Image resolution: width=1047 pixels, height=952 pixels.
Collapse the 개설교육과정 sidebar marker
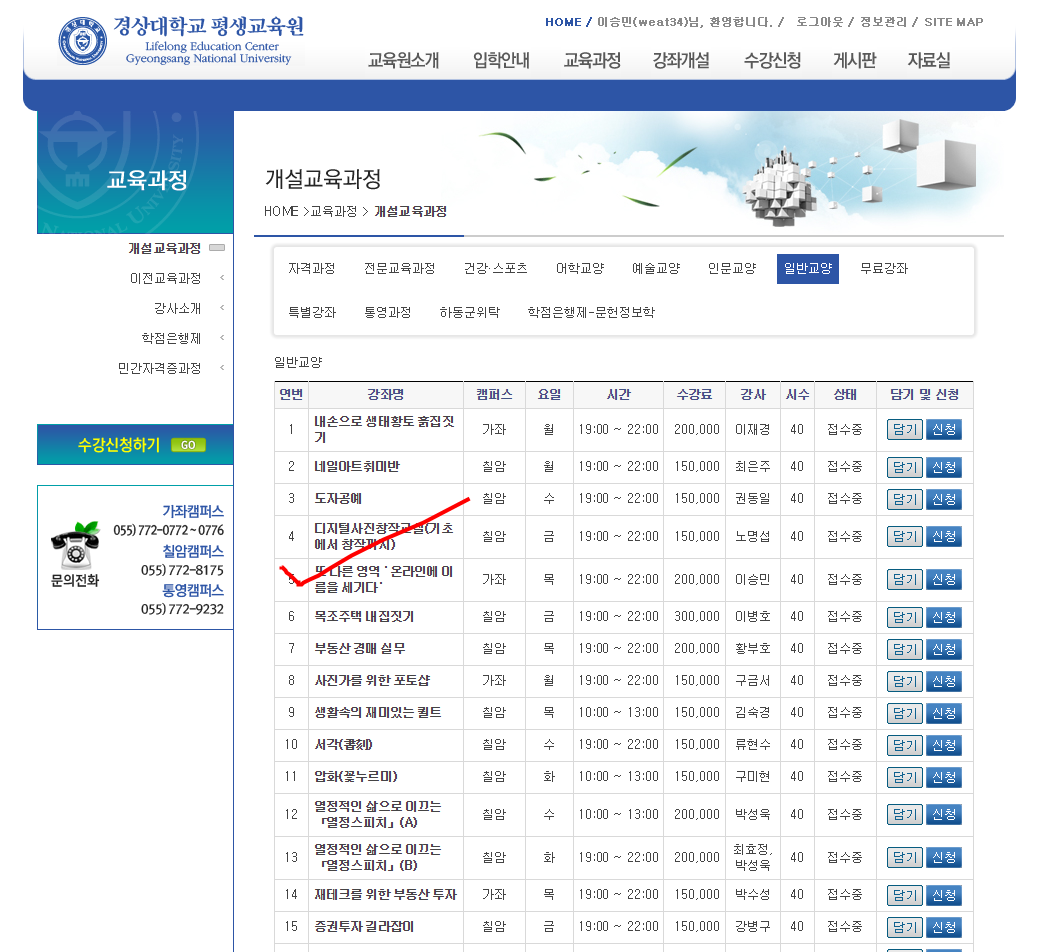point(217,248)
